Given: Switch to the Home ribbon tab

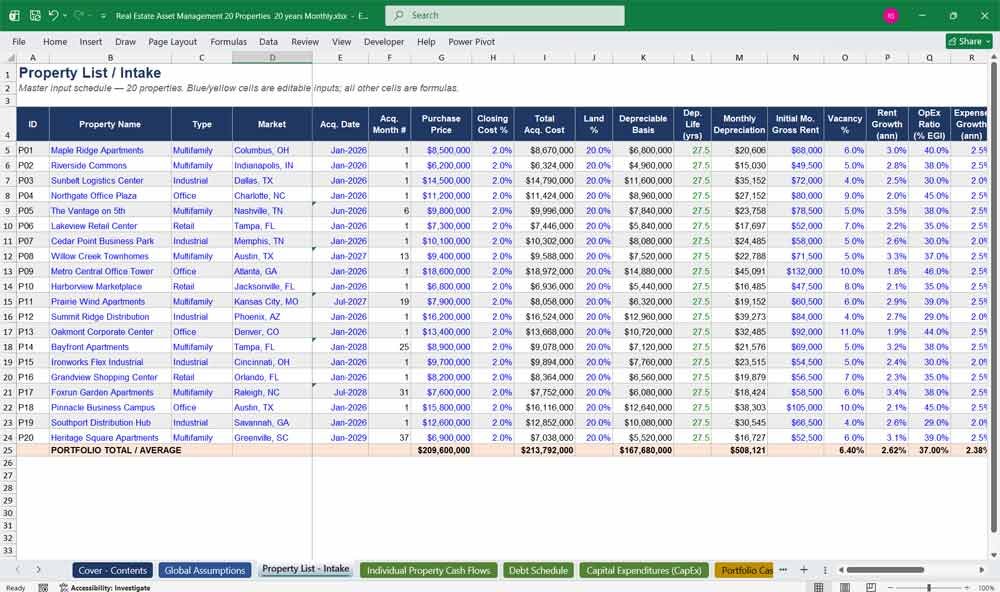Looking at the screenshot, I should point(55,41).
